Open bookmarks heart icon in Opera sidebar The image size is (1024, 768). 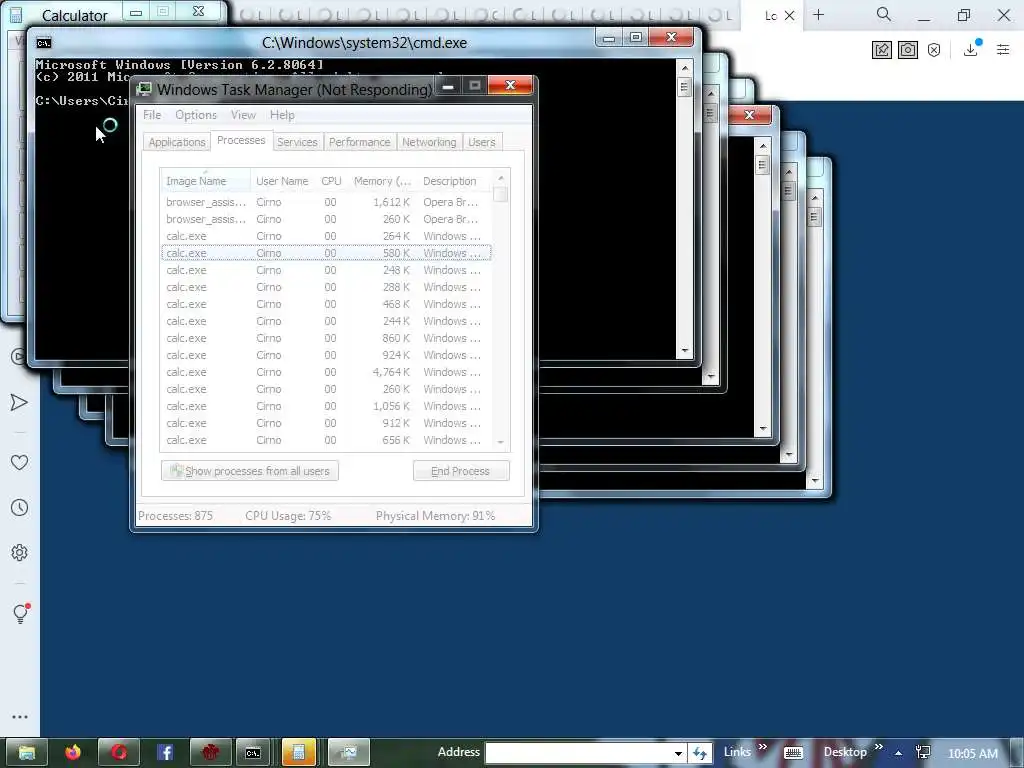[x=20, y=462]
